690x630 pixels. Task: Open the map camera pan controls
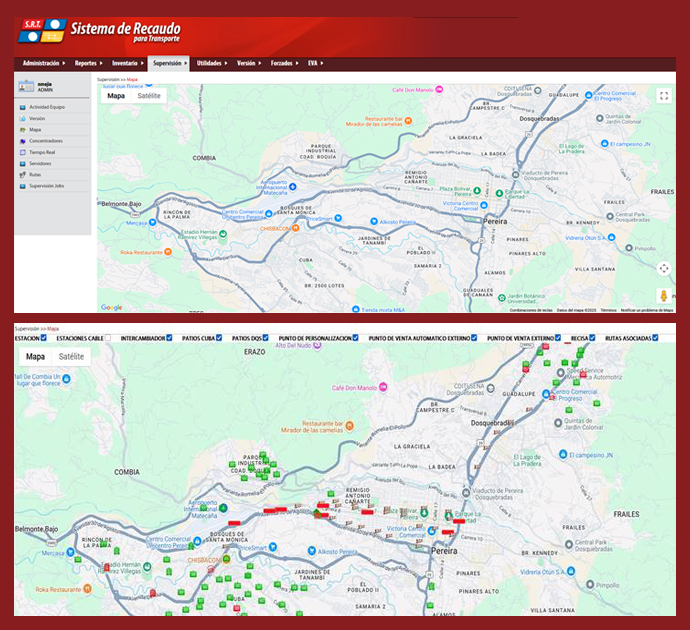pyautogui.click(x=663, y=268)
